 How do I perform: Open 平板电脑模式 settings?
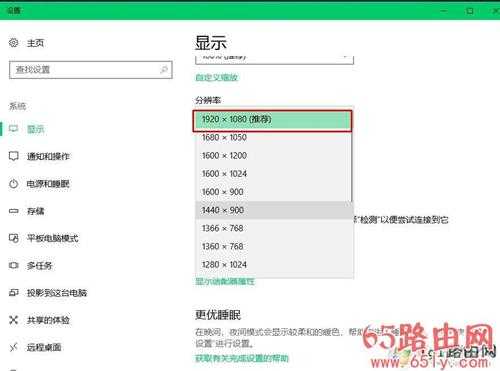click(x=53, y=238)
